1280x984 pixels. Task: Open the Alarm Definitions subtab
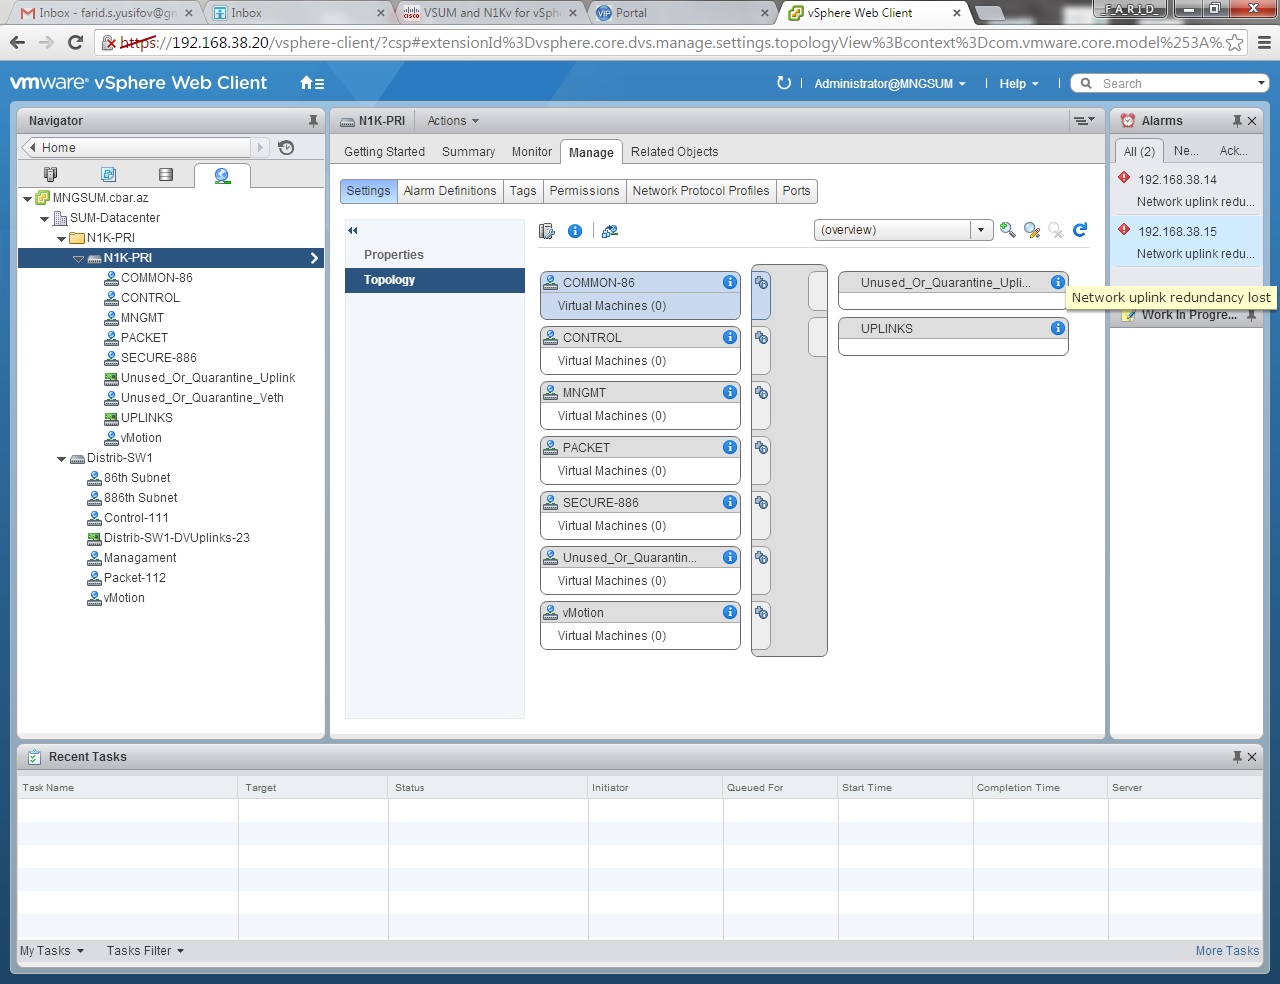(x=450, y=191)
